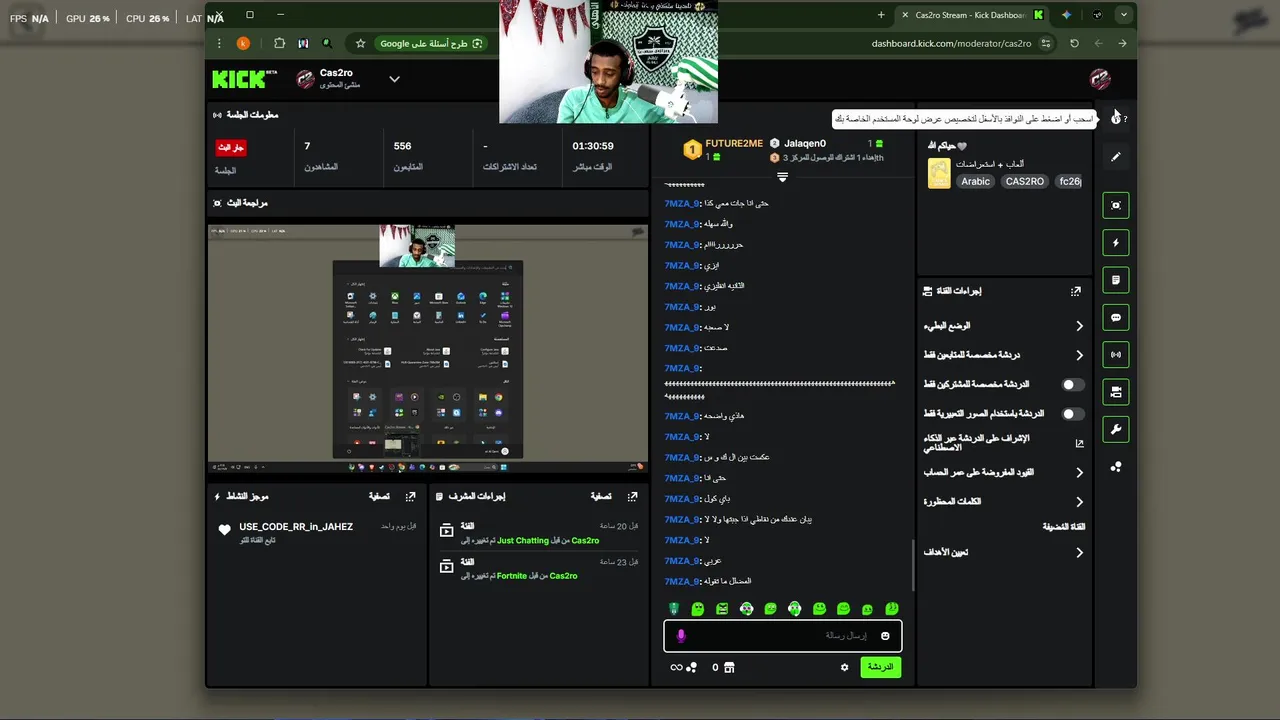Toggle the wrench channel actions sidebar icon
Screen dimensions: 1280x720
click(1116, 429)
